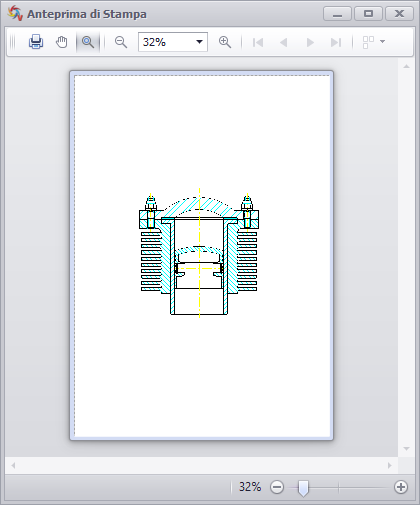Click the vertical scrollbar up arrow
This screenshot has height=505, width=420.
tap(406, 66)
